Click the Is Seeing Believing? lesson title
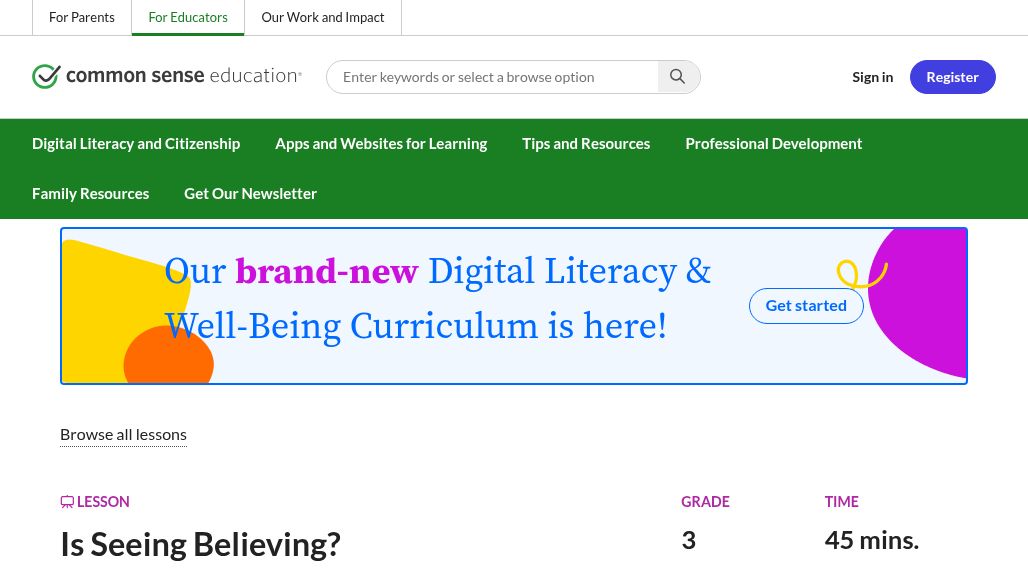Viewport: 1028px width, 578px height. pyautogui.click(x=200, y=545)
